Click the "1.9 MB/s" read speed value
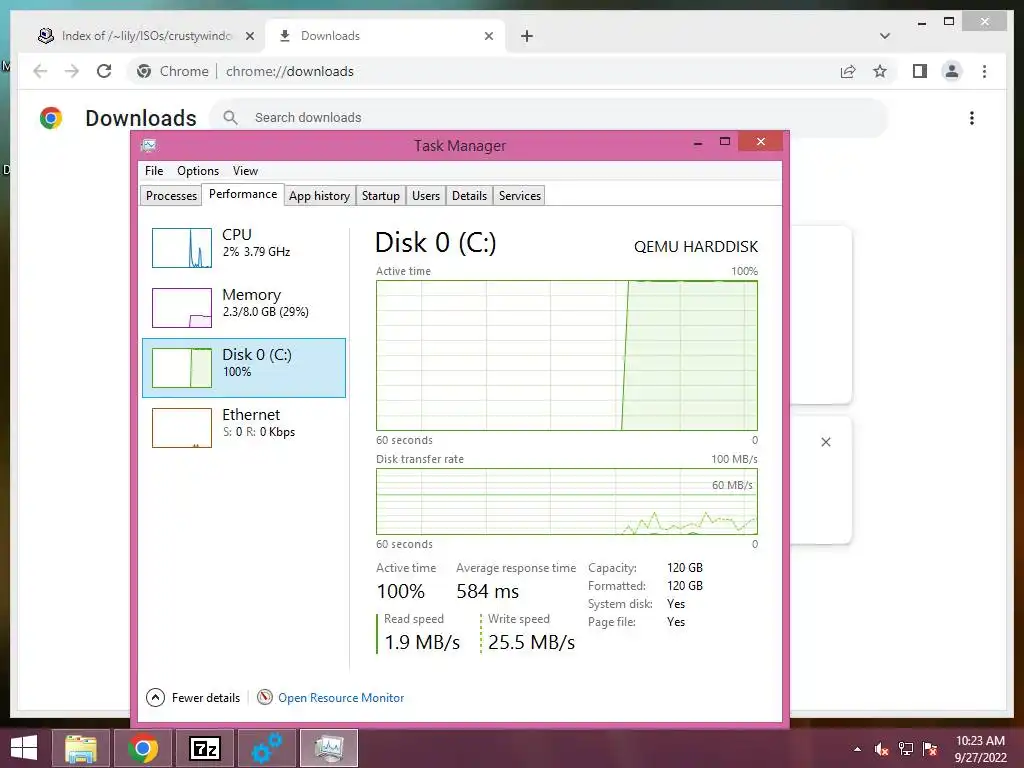The width and height of the screenshot is (1024, 768). coord(422,642)
